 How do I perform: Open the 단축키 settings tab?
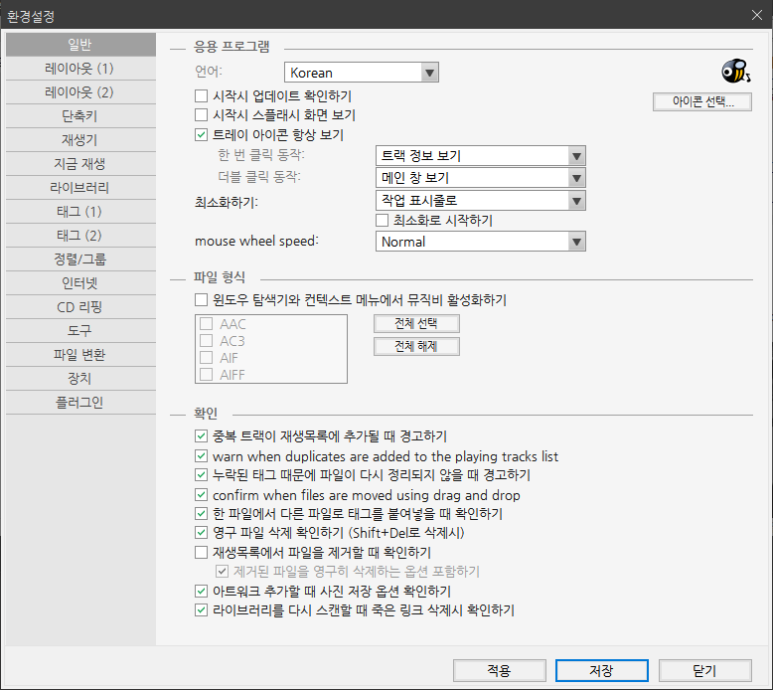click(80, 116)
